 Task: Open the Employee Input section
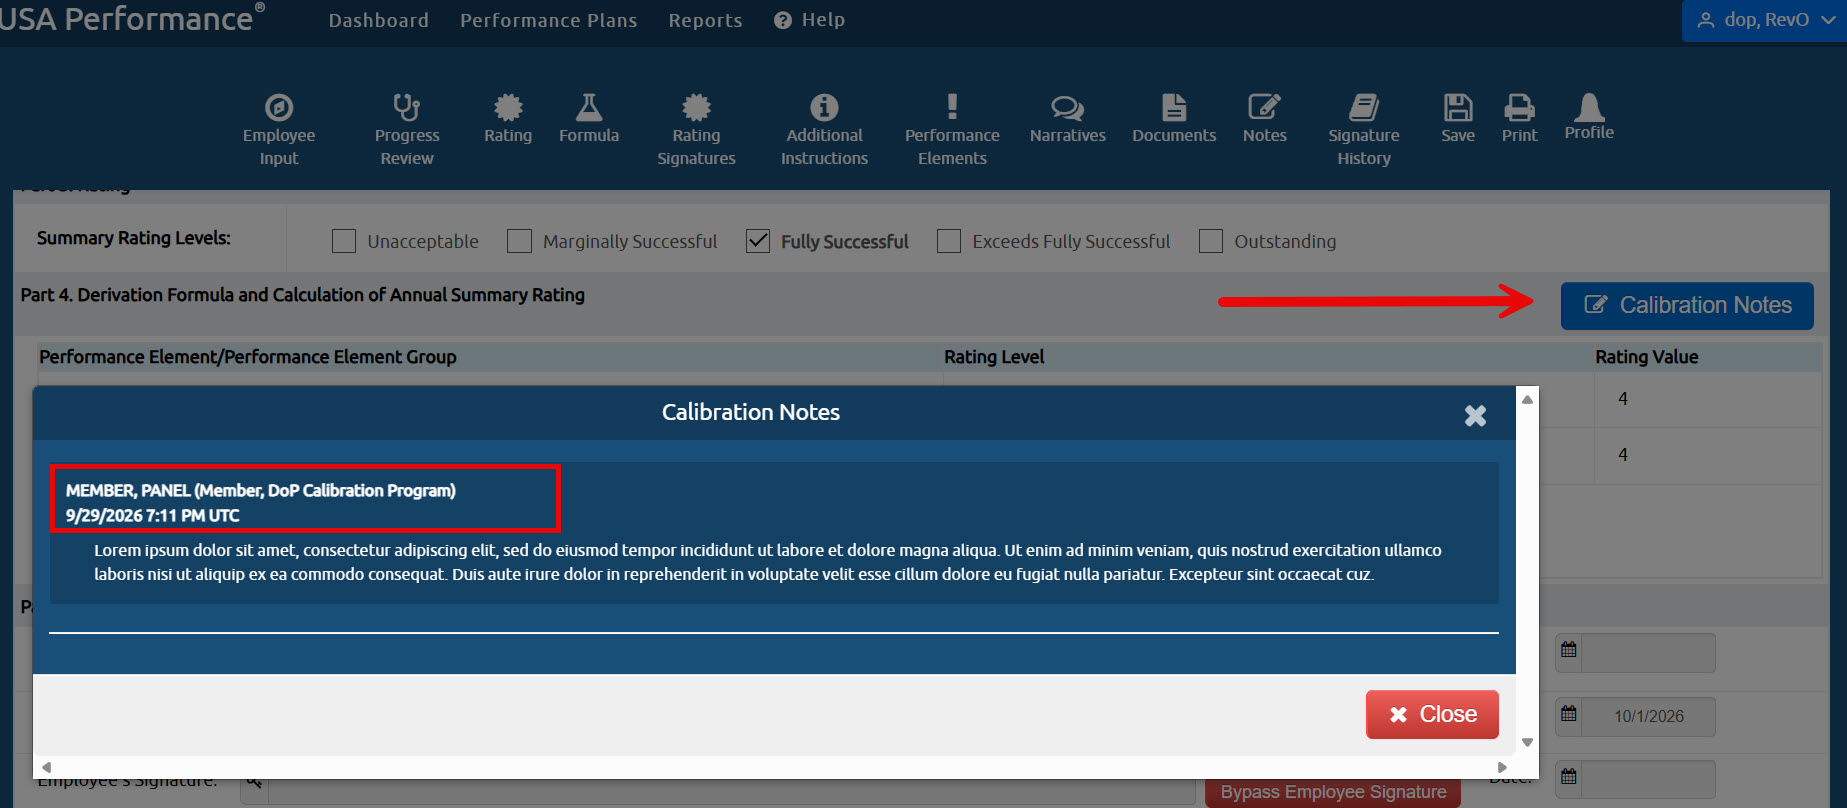278,130
